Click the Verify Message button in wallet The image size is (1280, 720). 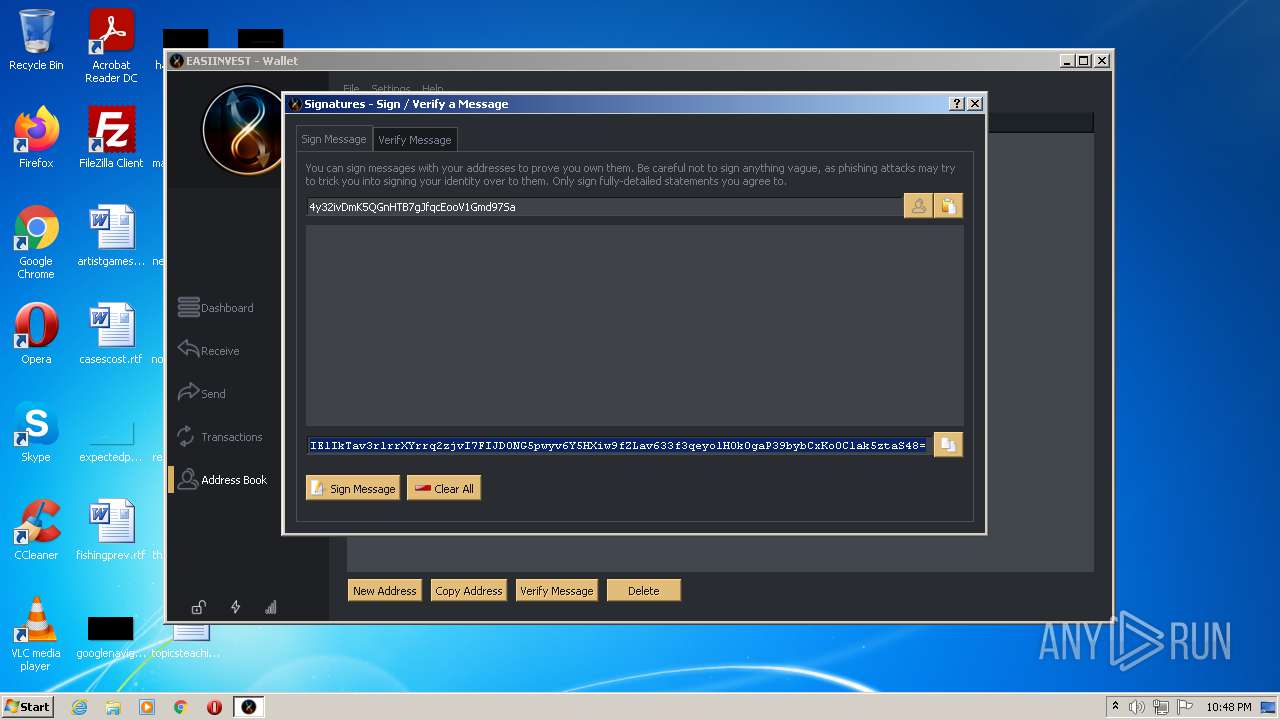click(x=557, y=591)
